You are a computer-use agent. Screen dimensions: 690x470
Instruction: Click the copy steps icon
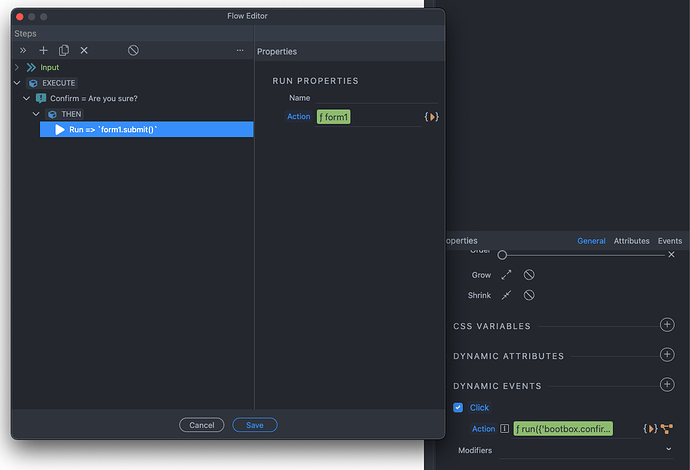click(64, 50)
